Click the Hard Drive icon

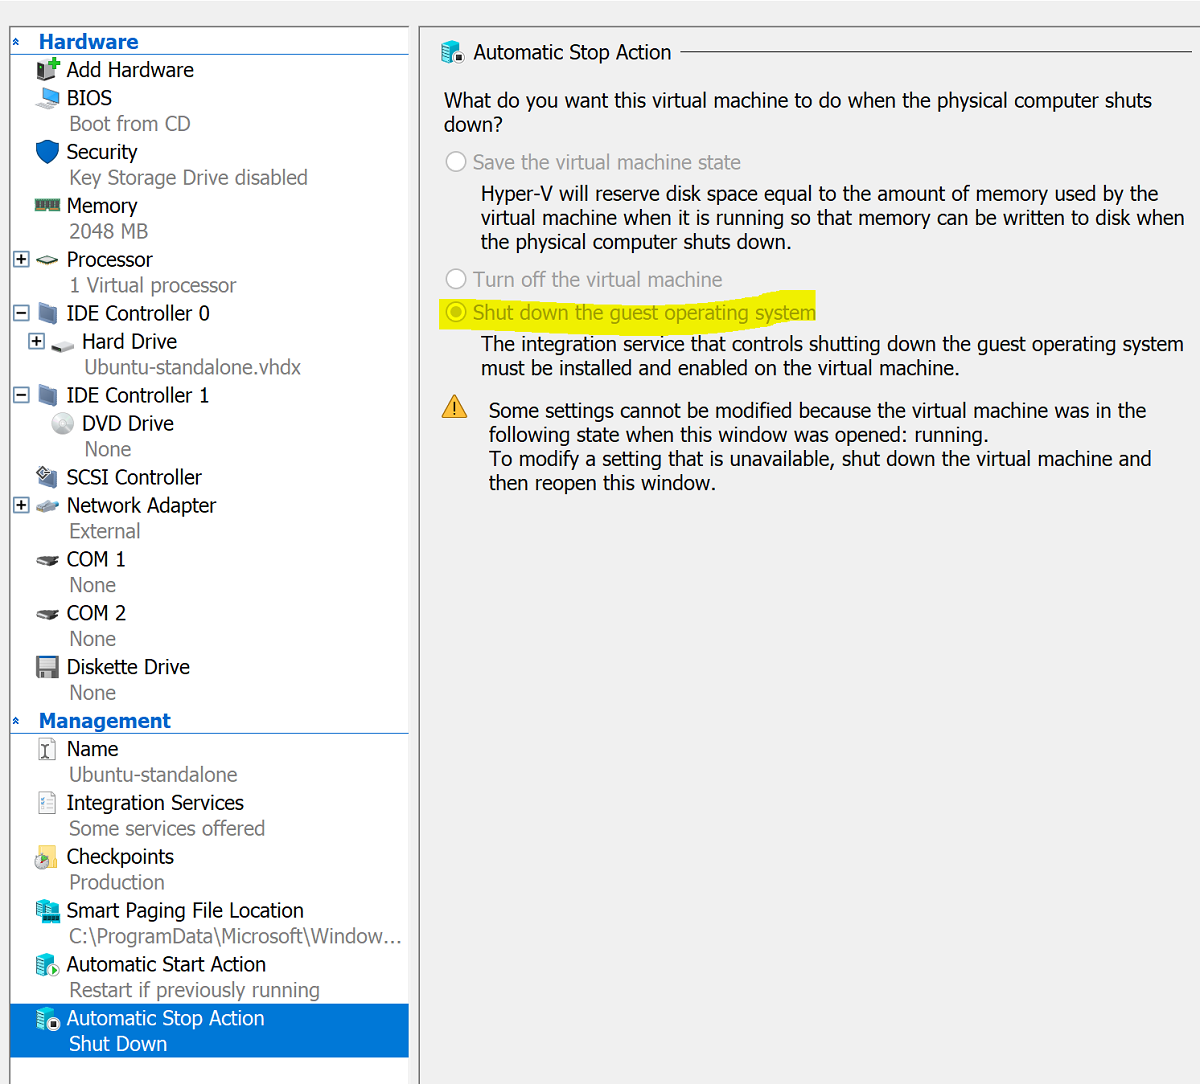point(62,345)
